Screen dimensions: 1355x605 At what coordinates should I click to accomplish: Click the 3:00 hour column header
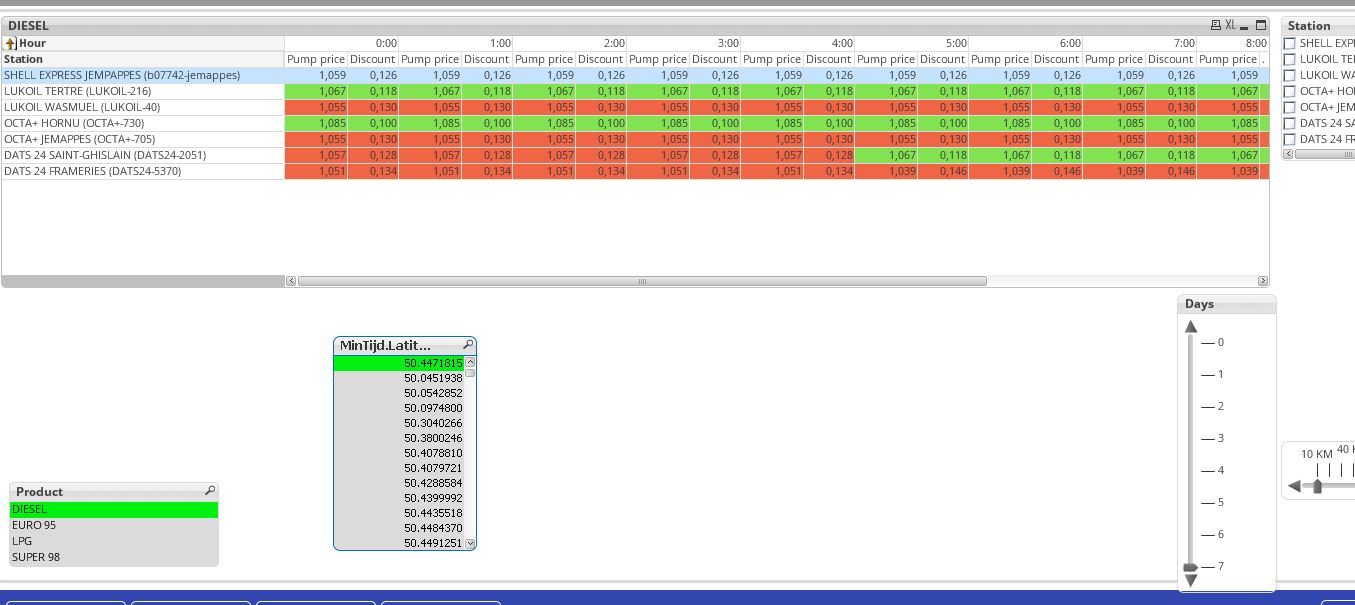[684, 43]
